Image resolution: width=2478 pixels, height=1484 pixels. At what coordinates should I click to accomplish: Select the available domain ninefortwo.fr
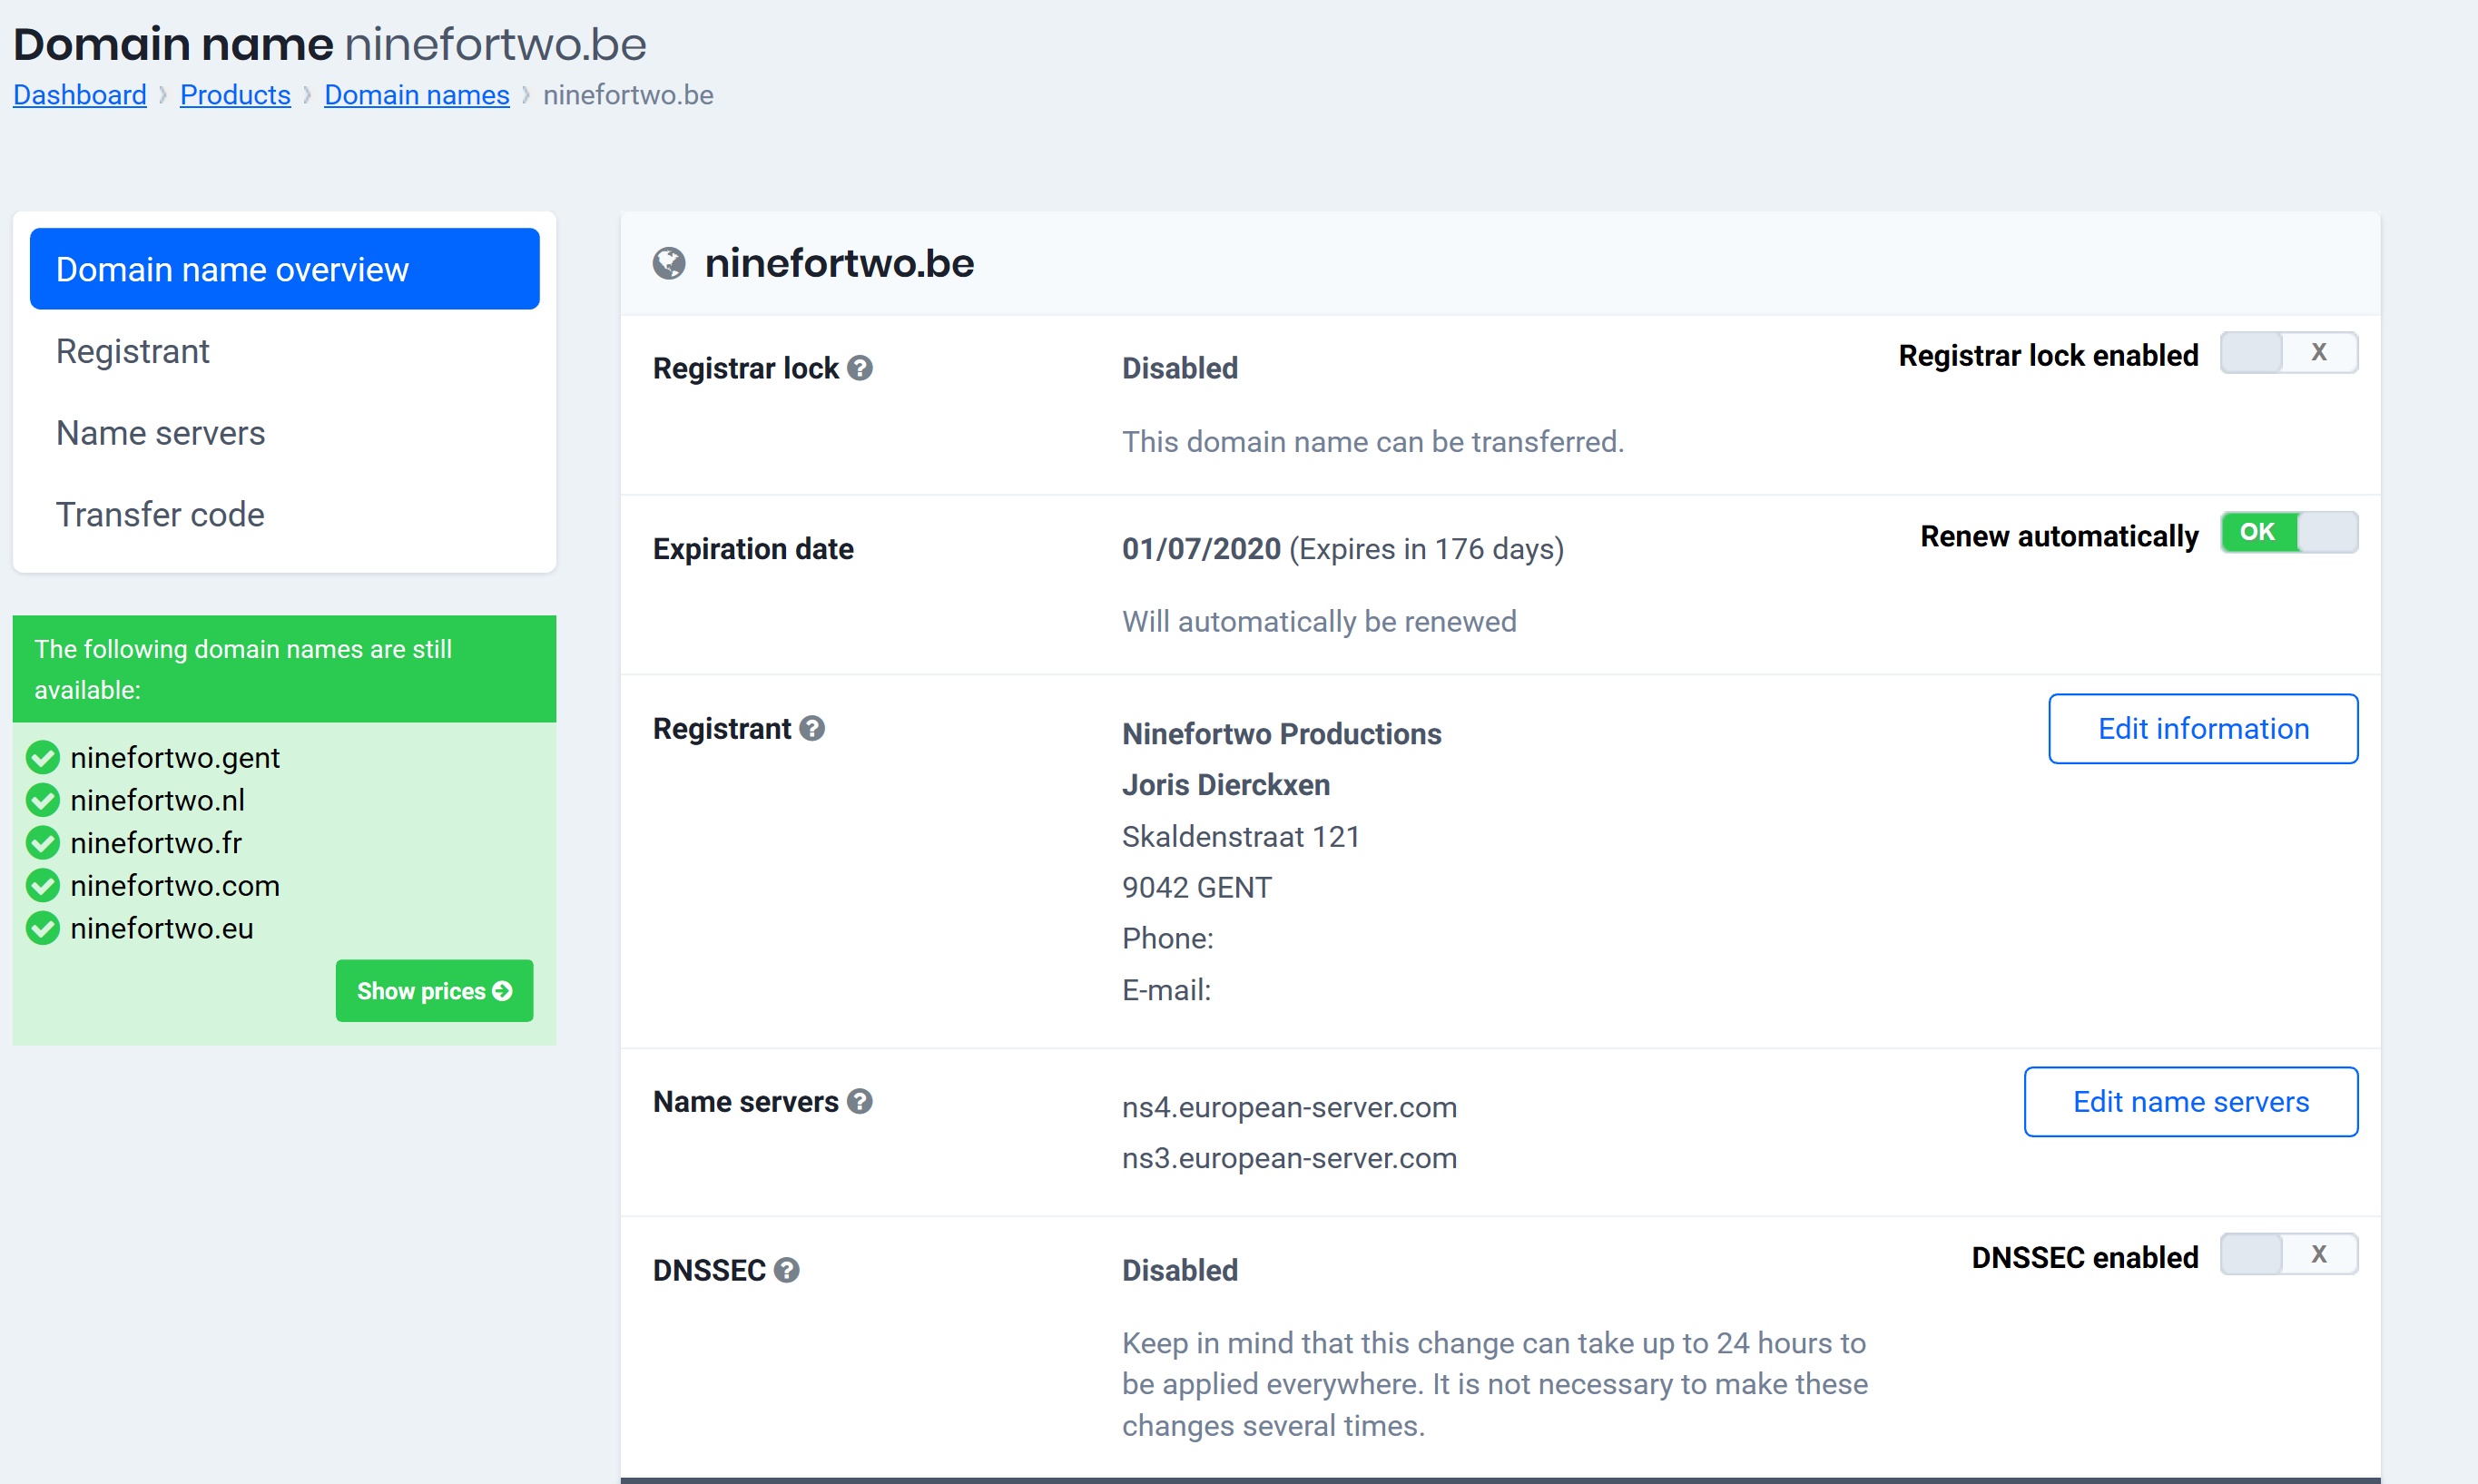point(156,843)
